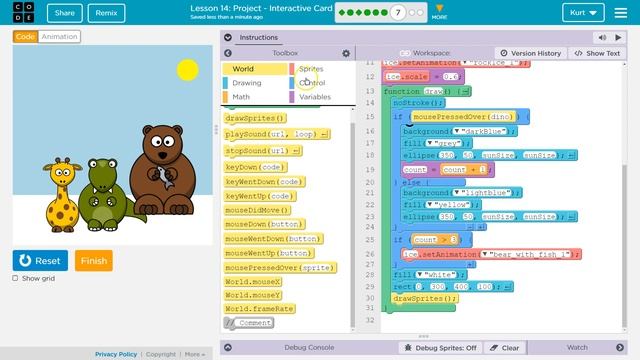Select the Control toolbox category

pos(312,83)
